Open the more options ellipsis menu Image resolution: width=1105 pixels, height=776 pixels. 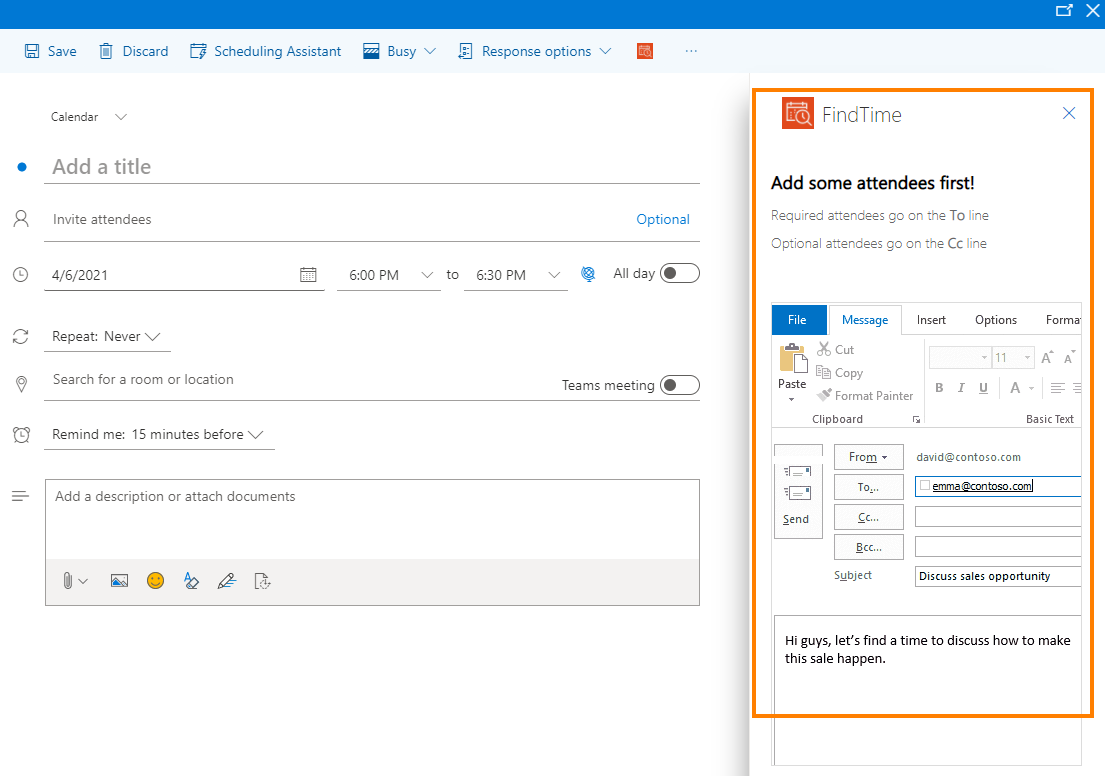click(691, 51)
